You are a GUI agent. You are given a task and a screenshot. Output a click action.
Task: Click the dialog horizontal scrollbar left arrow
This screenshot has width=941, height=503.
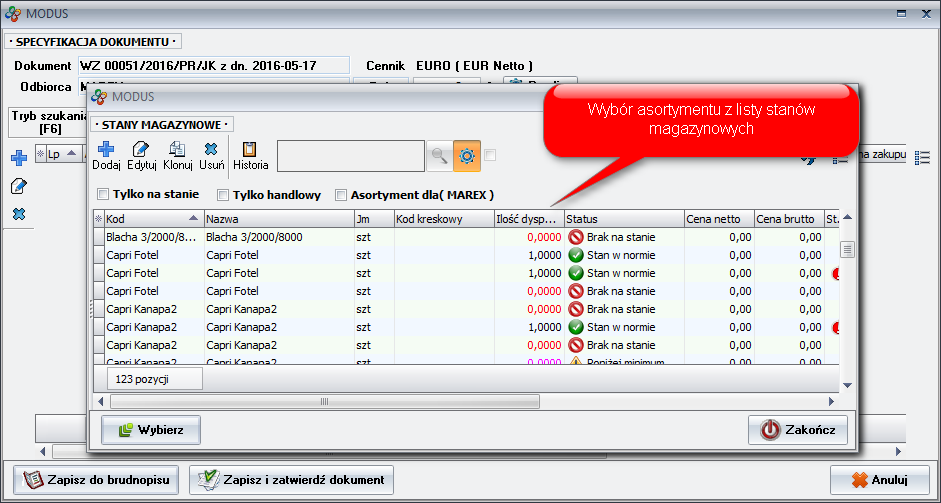pyautogui.click(x=101, y=402)
